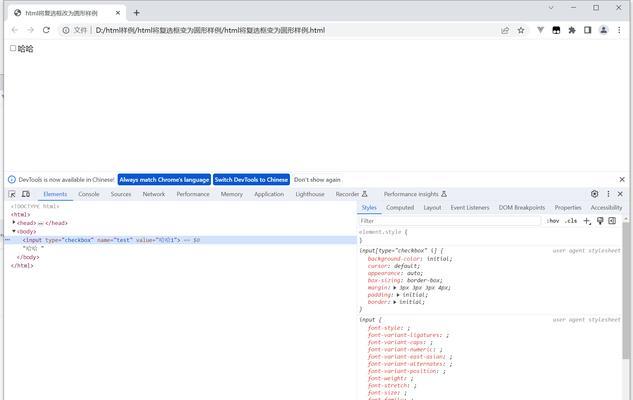Toggle the browser side panel icon
Screen dimensions: 633x400
tap(587, 30)
